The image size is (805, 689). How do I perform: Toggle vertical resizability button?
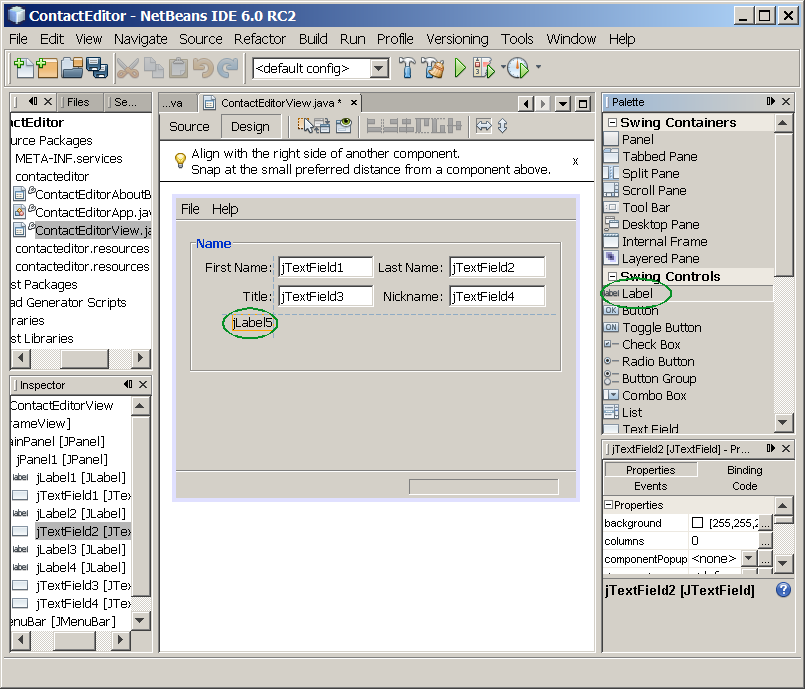503,126
